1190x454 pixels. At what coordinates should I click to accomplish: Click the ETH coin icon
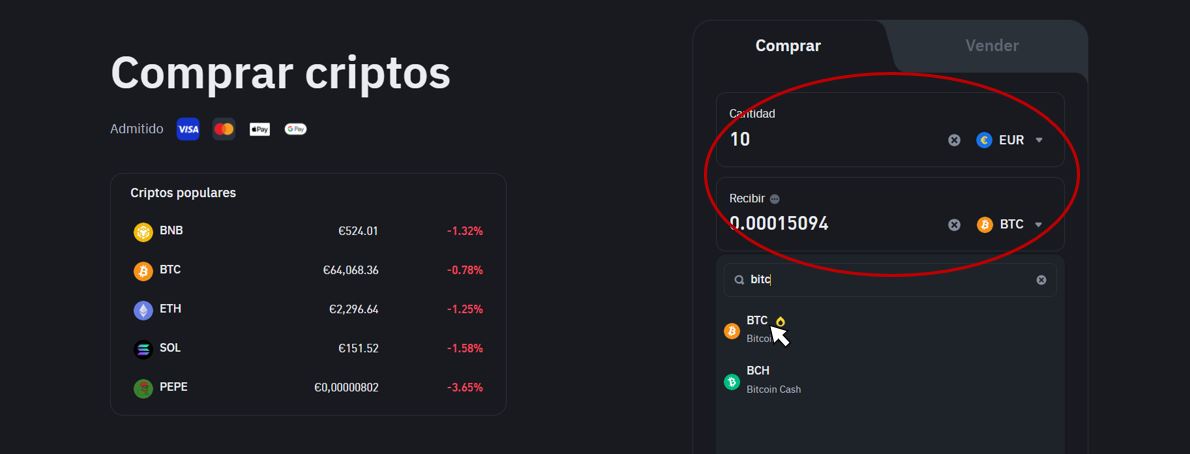pos(143,310)
